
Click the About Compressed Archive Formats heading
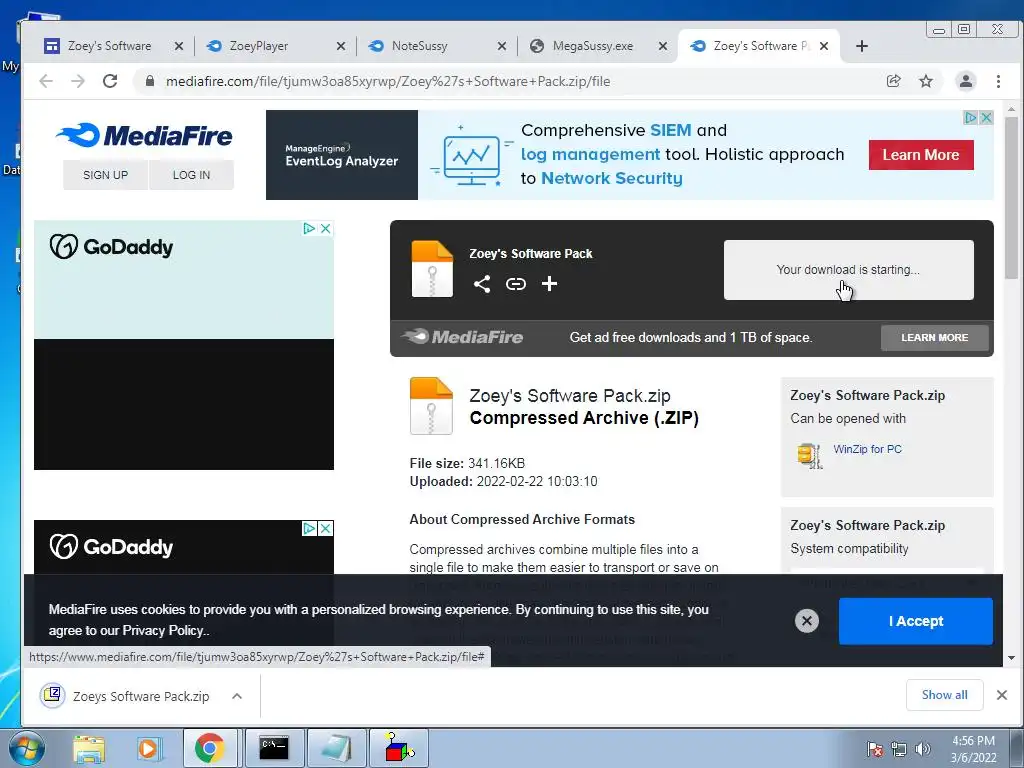522,519
